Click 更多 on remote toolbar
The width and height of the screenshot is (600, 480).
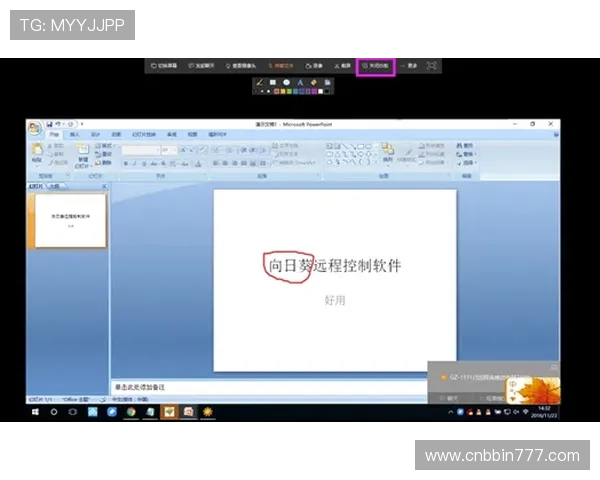pos(409,66)
